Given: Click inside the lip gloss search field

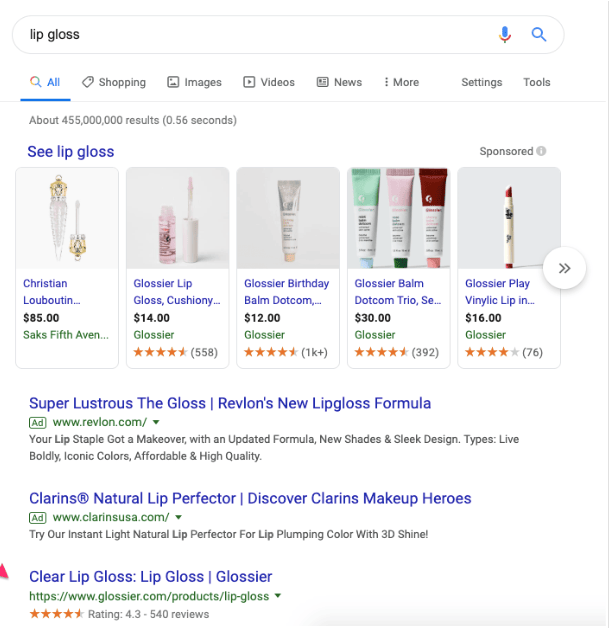Looking at the screenshot, I should 250,35.
